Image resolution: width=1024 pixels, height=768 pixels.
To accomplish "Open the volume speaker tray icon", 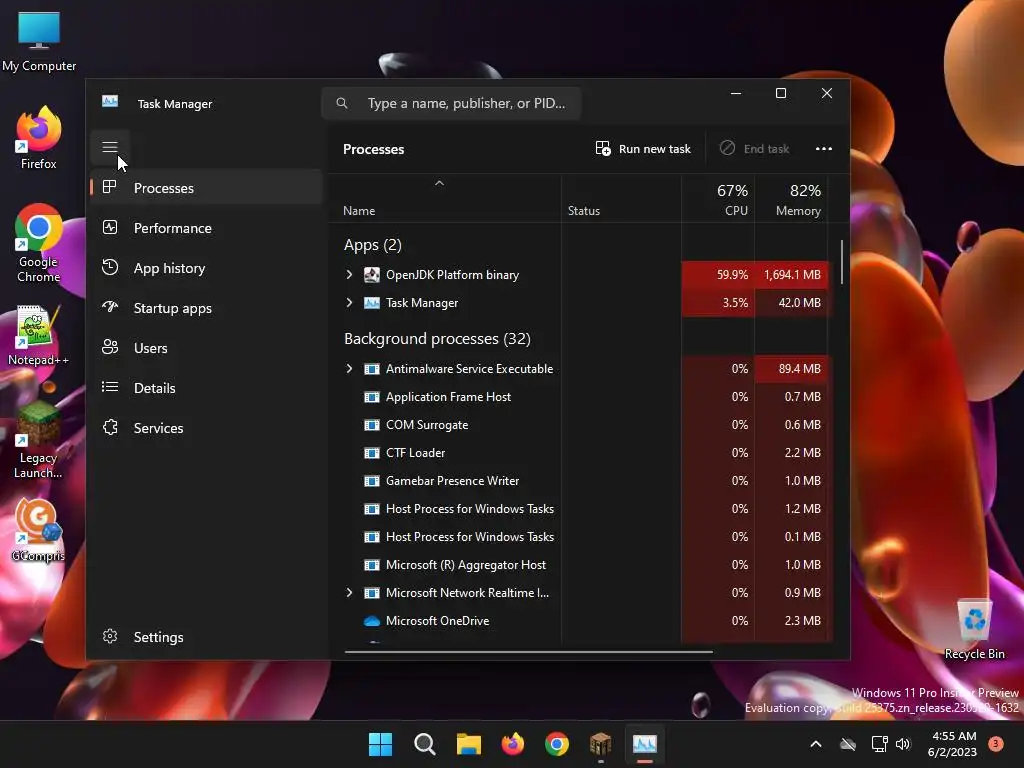I will point(903,744).
